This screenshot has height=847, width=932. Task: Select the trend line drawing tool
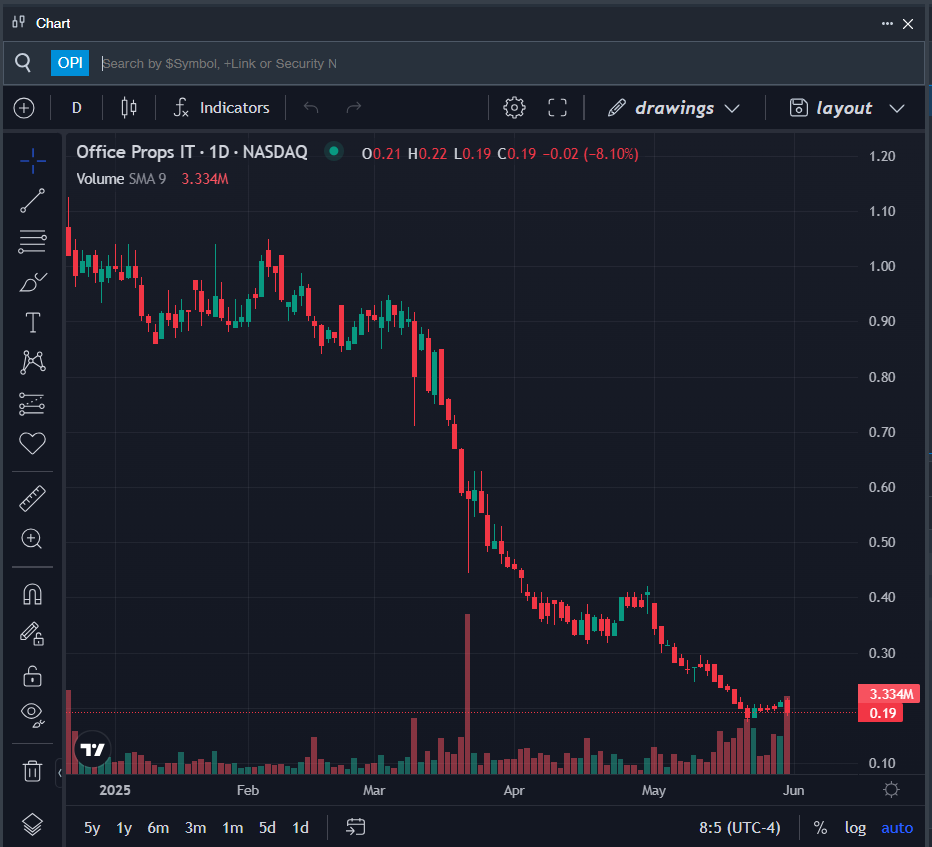[33, 200]
